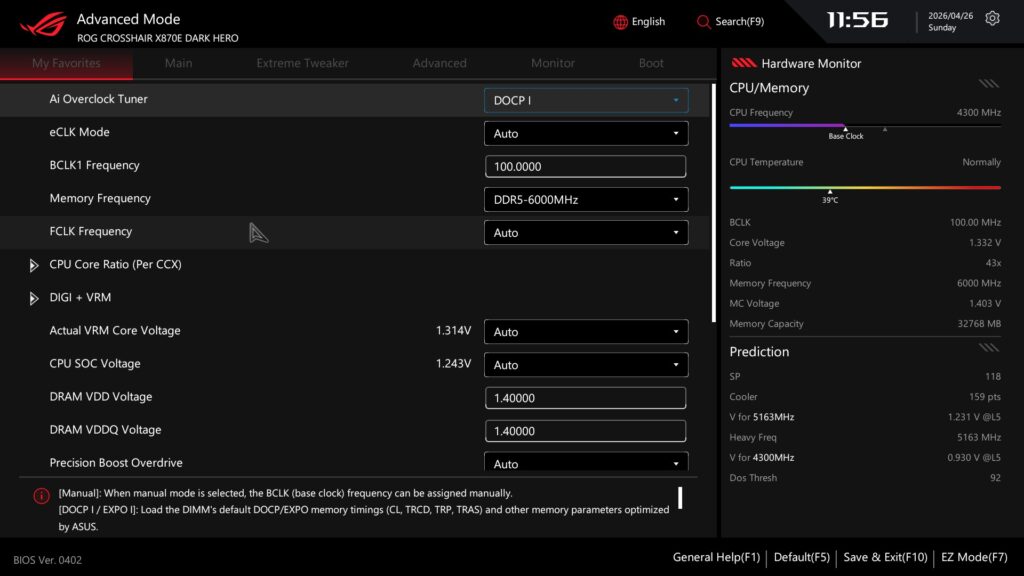The image size is (1024, 576).
Task: Click the BCLK1 Frequency input field
Action: (x=585, y=167)
